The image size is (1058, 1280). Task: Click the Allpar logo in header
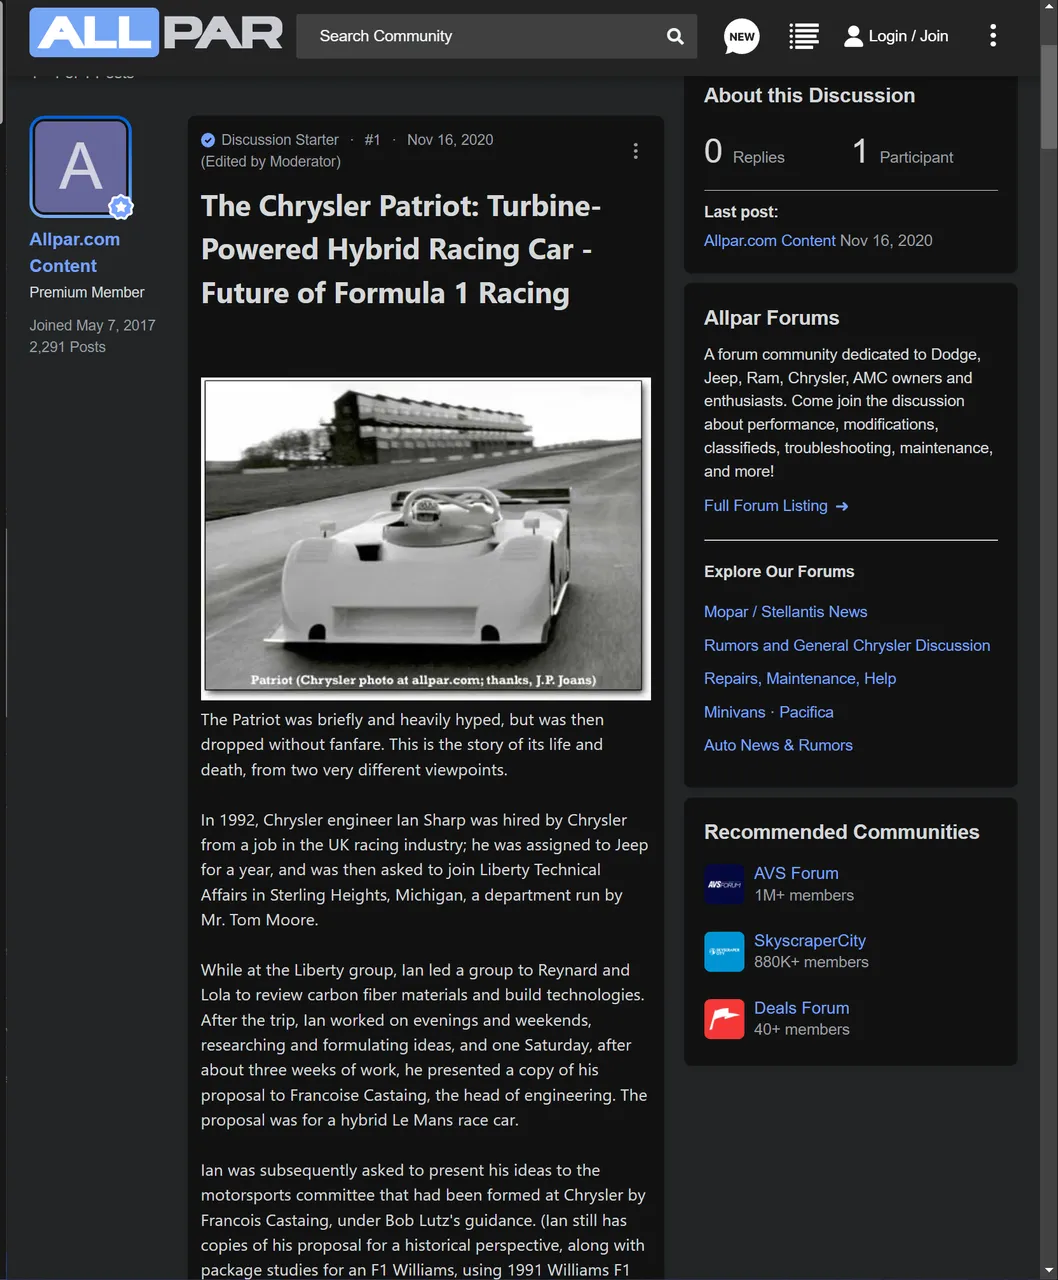(156, 33)
